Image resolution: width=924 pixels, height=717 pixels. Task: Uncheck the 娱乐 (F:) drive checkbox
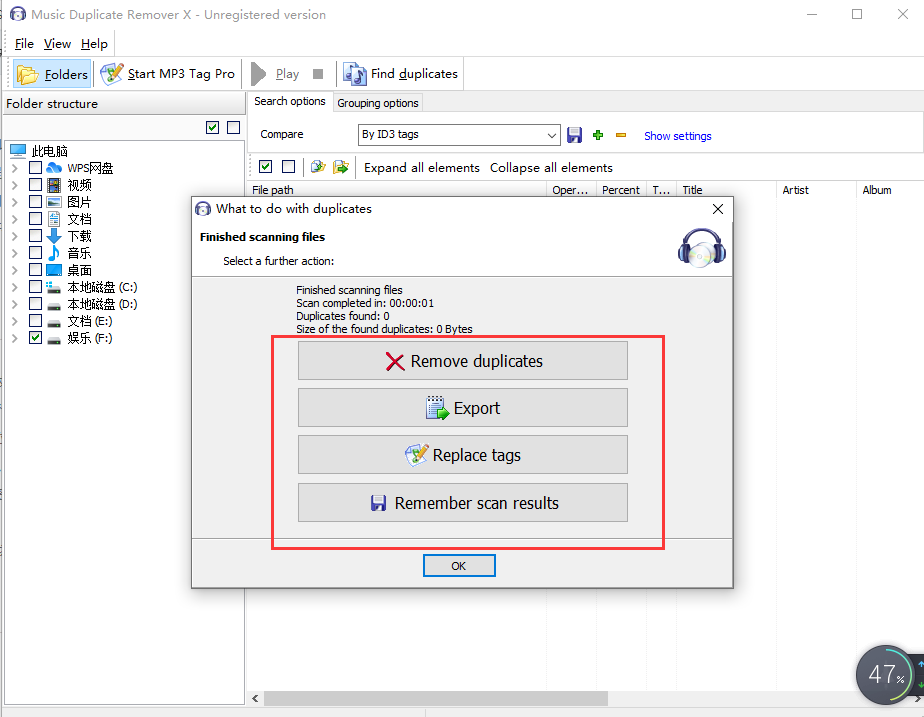point(36,338)
